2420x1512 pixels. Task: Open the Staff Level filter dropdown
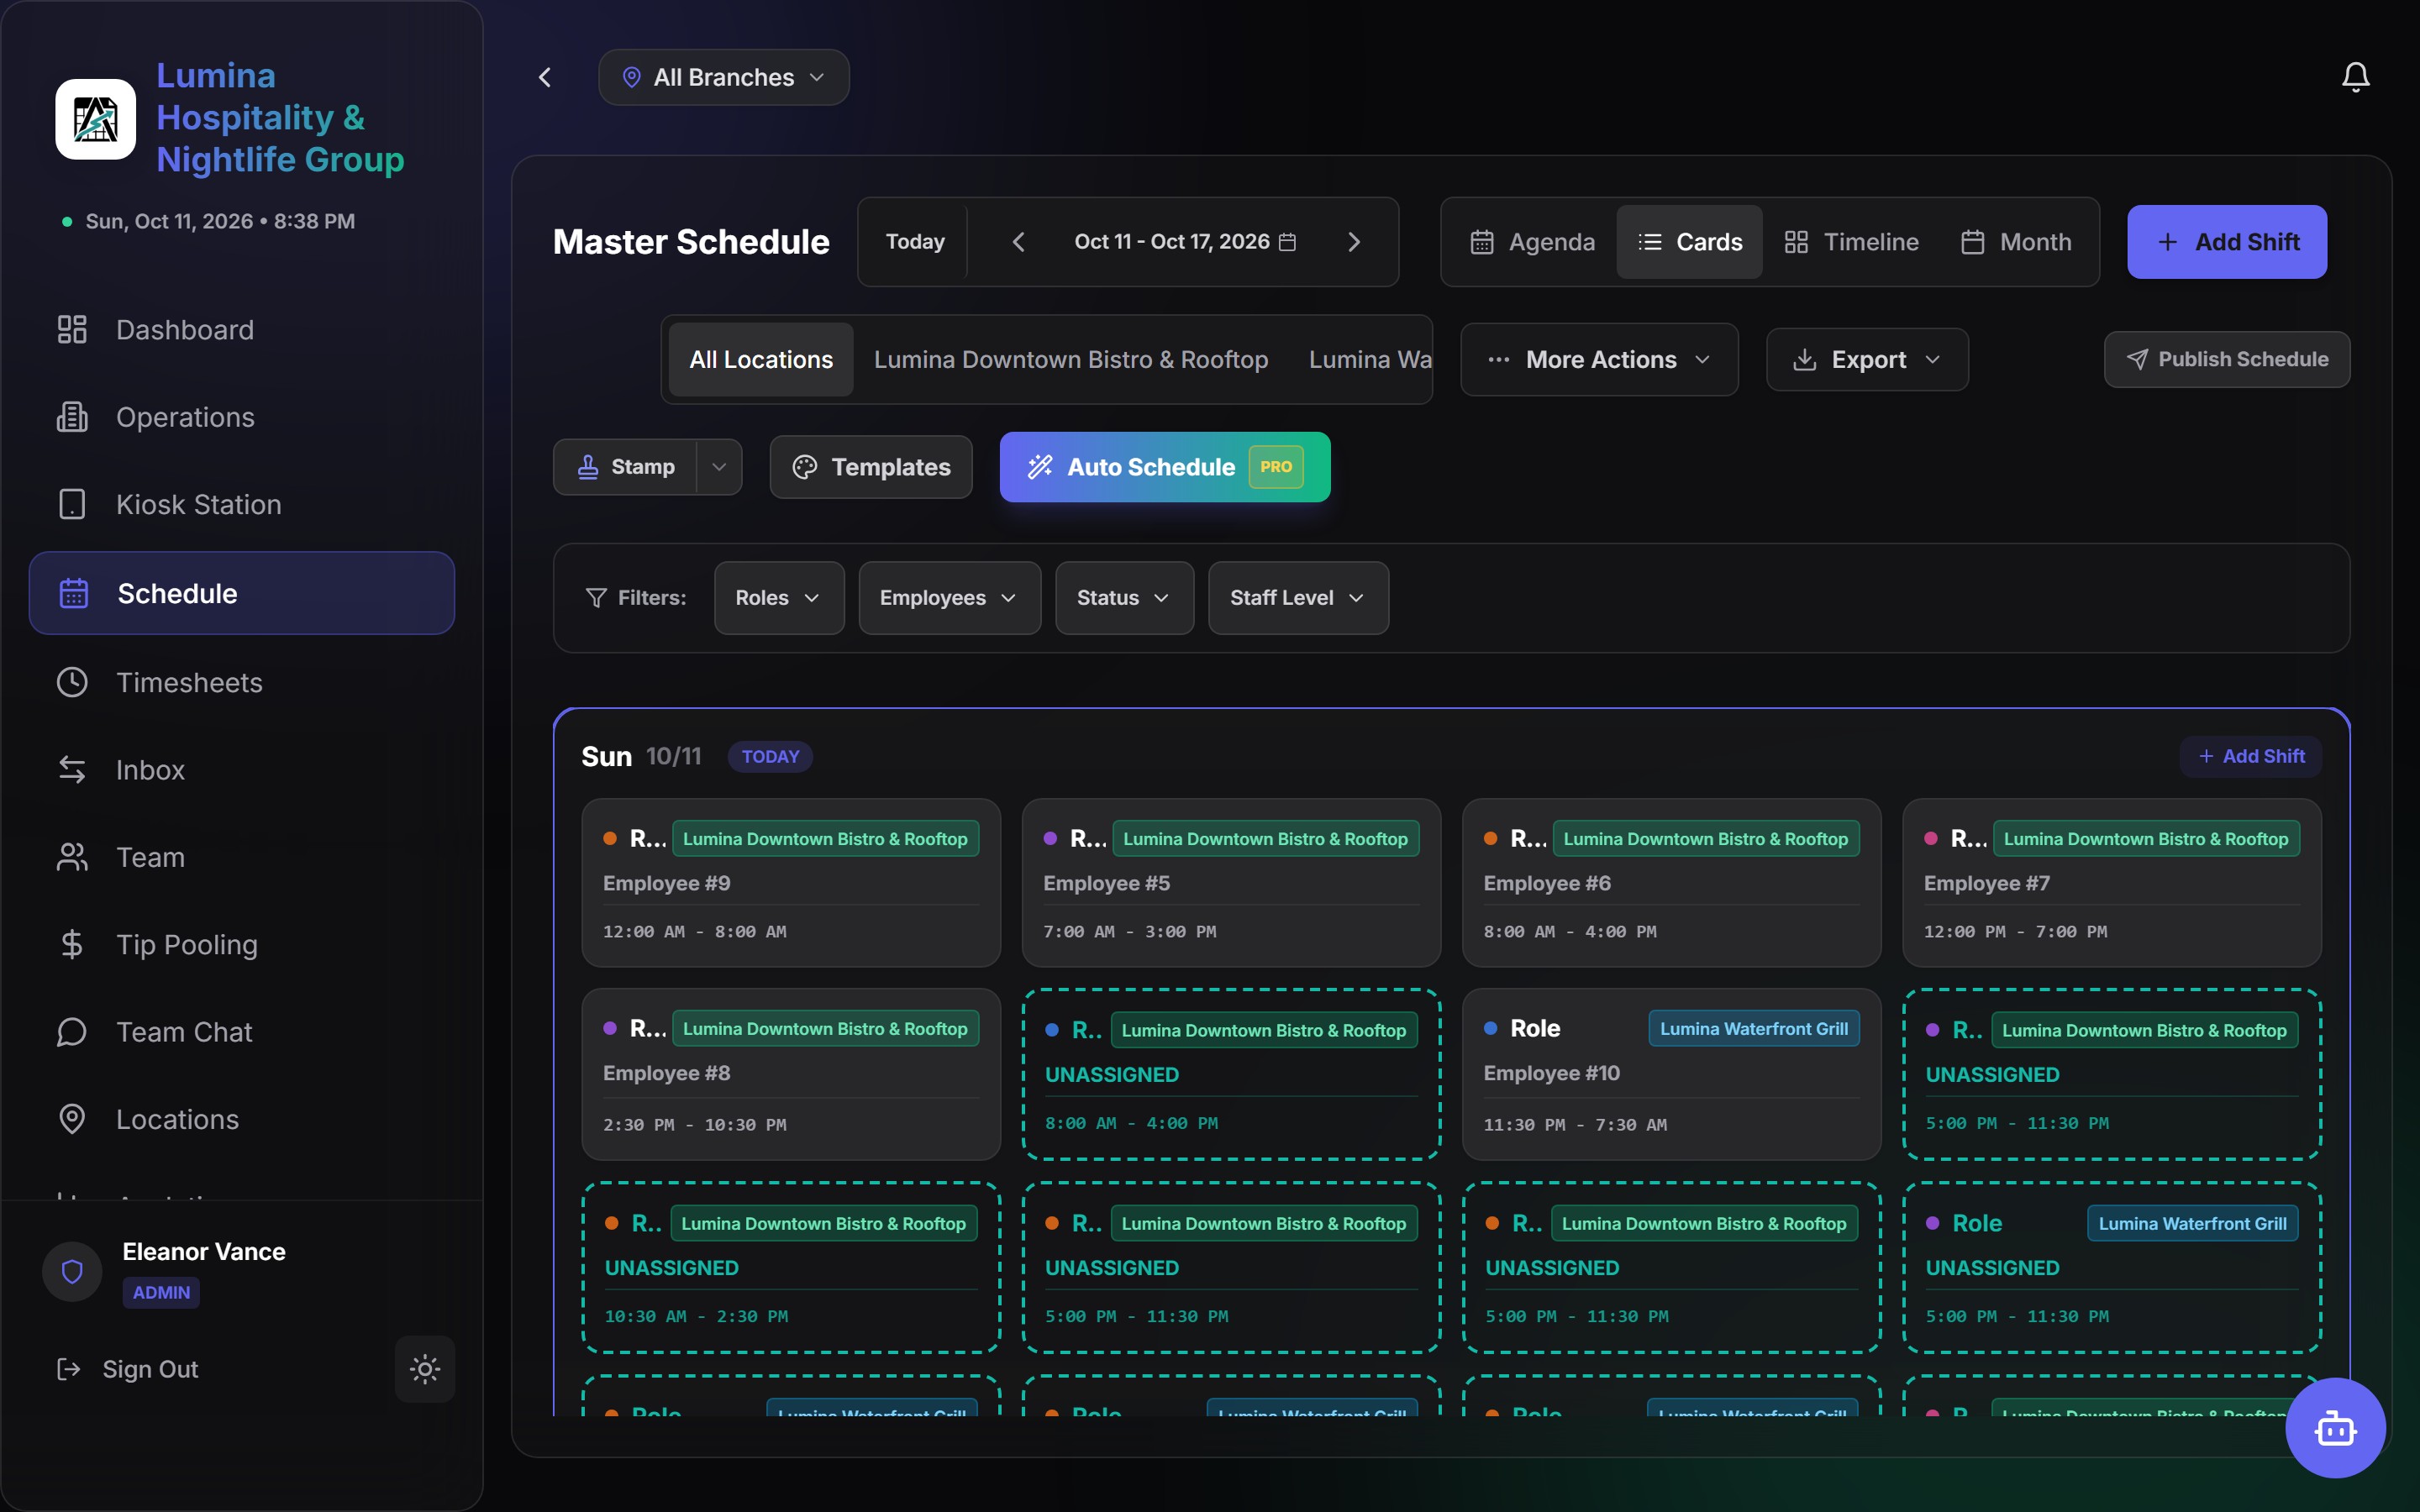1298,597
